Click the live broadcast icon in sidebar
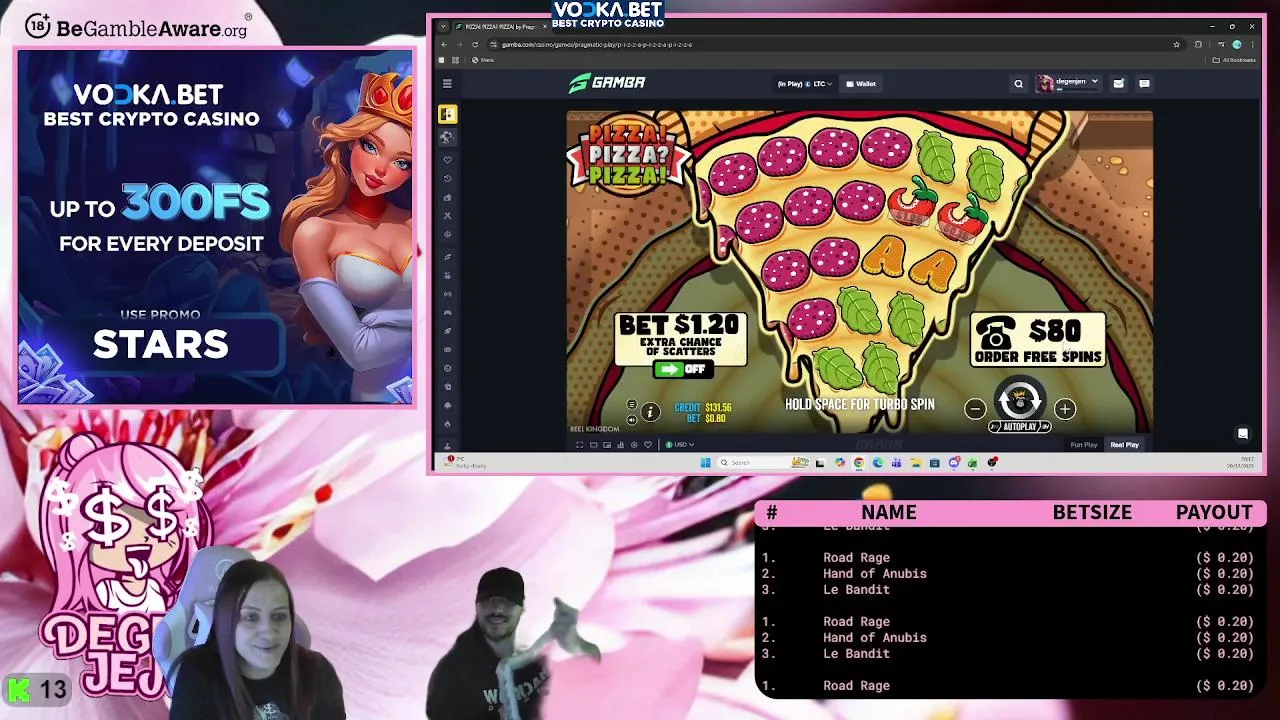Viewport: 1280px width, 720px height. tap(447, 294)
